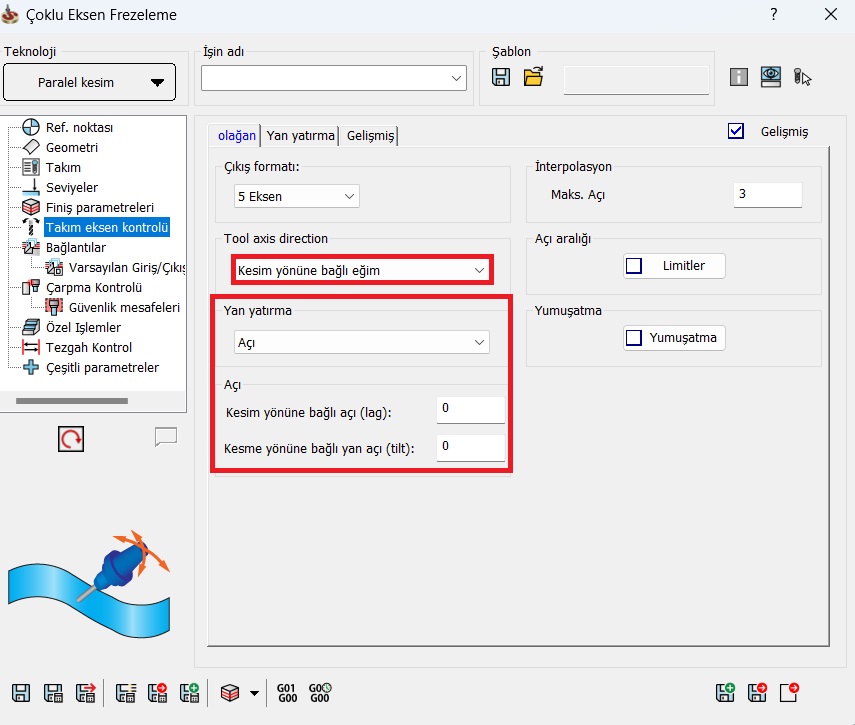
Task: Open the Tool axis direction dropdown
Action: (362, 270)
